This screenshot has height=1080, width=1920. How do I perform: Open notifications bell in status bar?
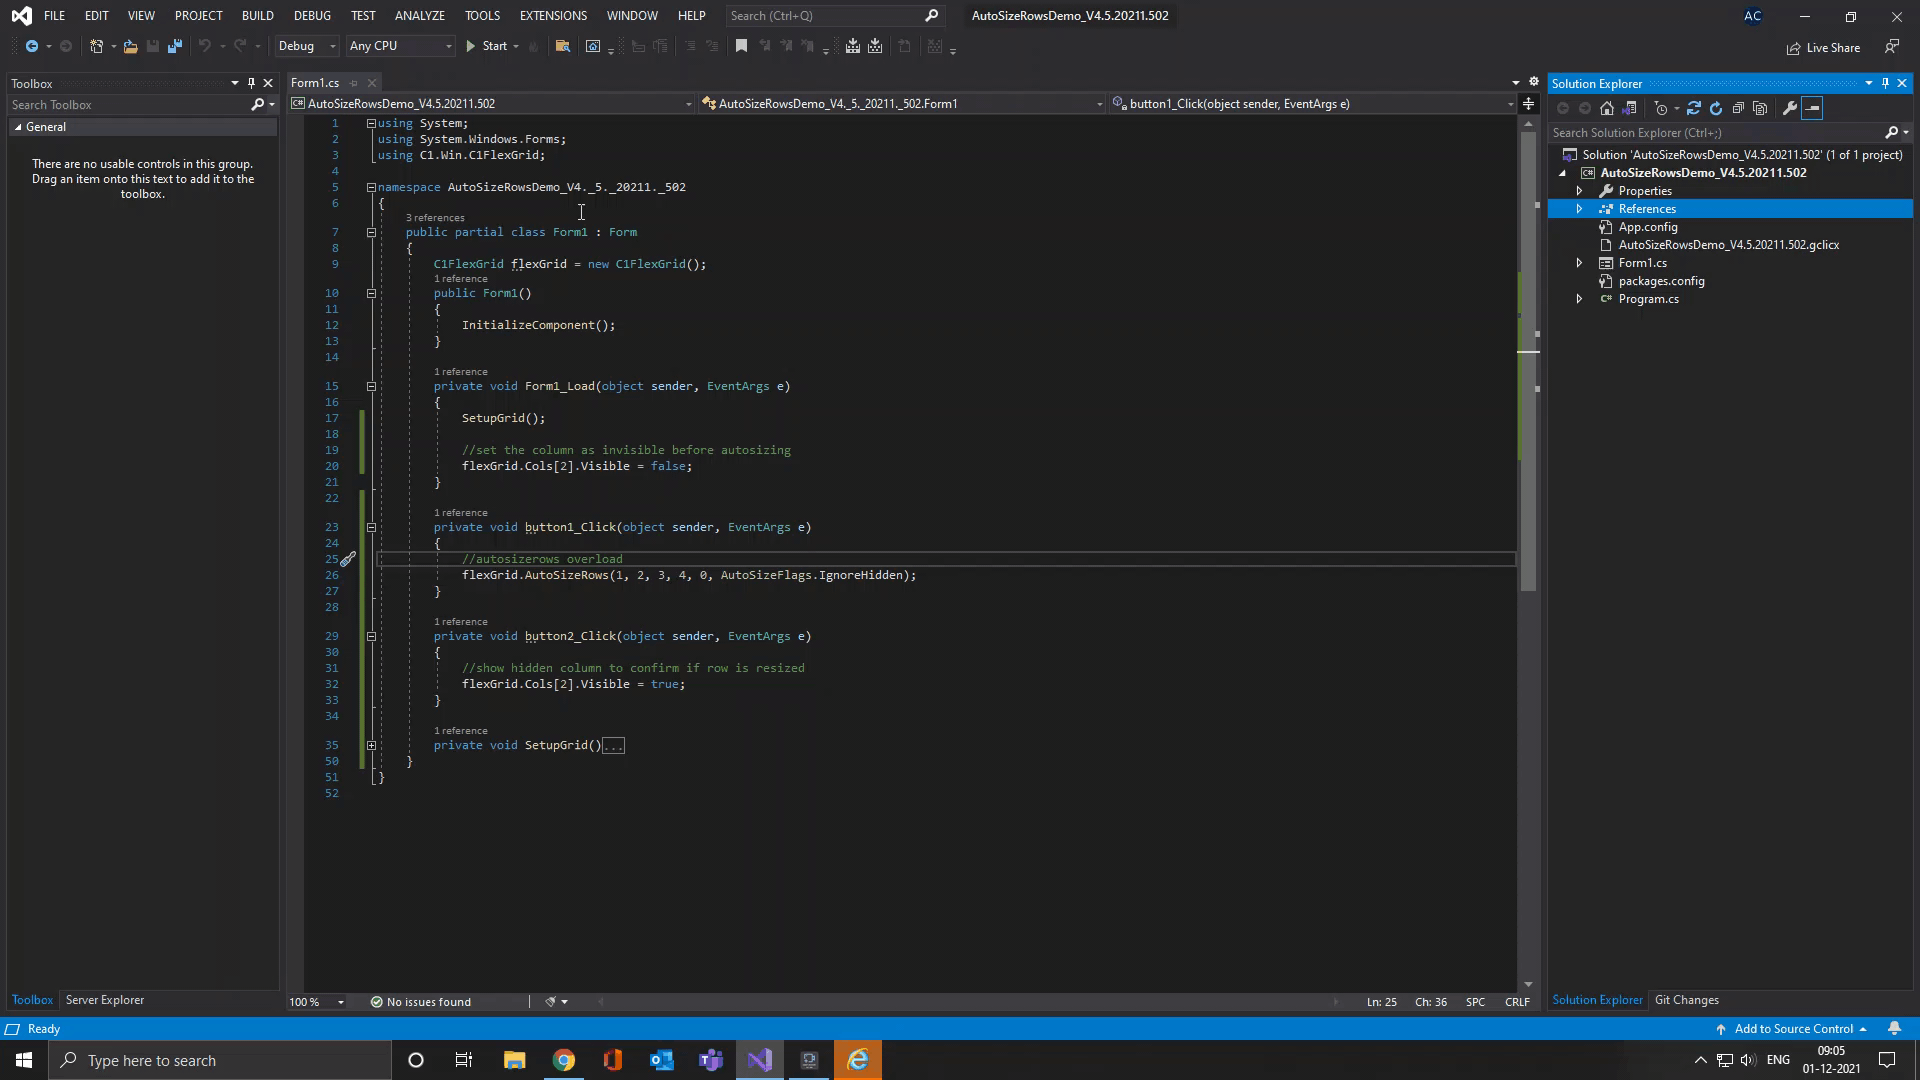click(x=1894, y=1029)
